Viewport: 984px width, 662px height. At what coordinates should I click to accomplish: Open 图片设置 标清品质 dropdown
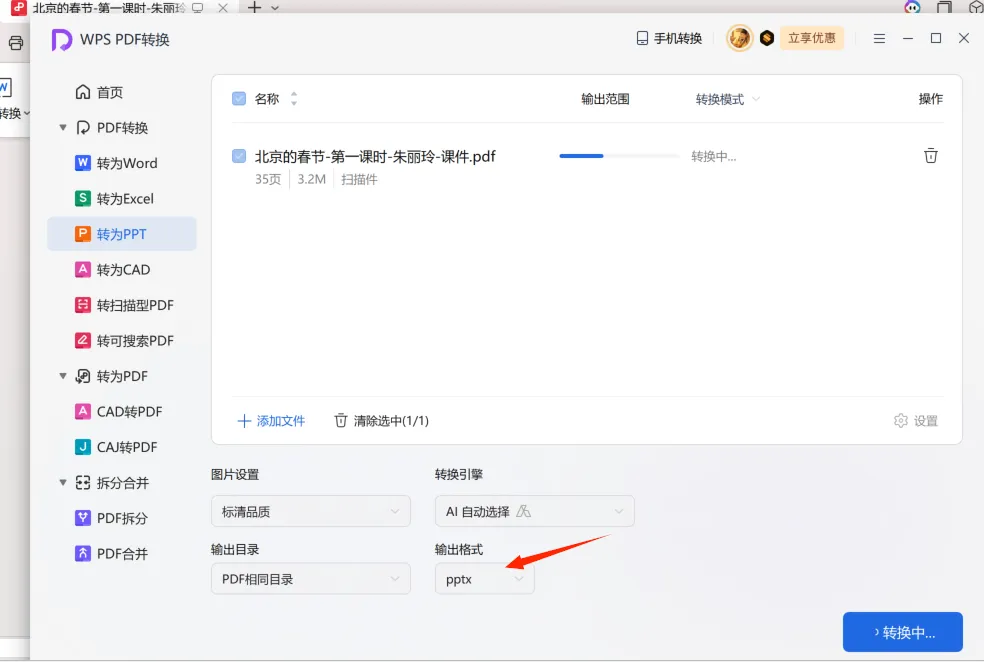[311, 511]
